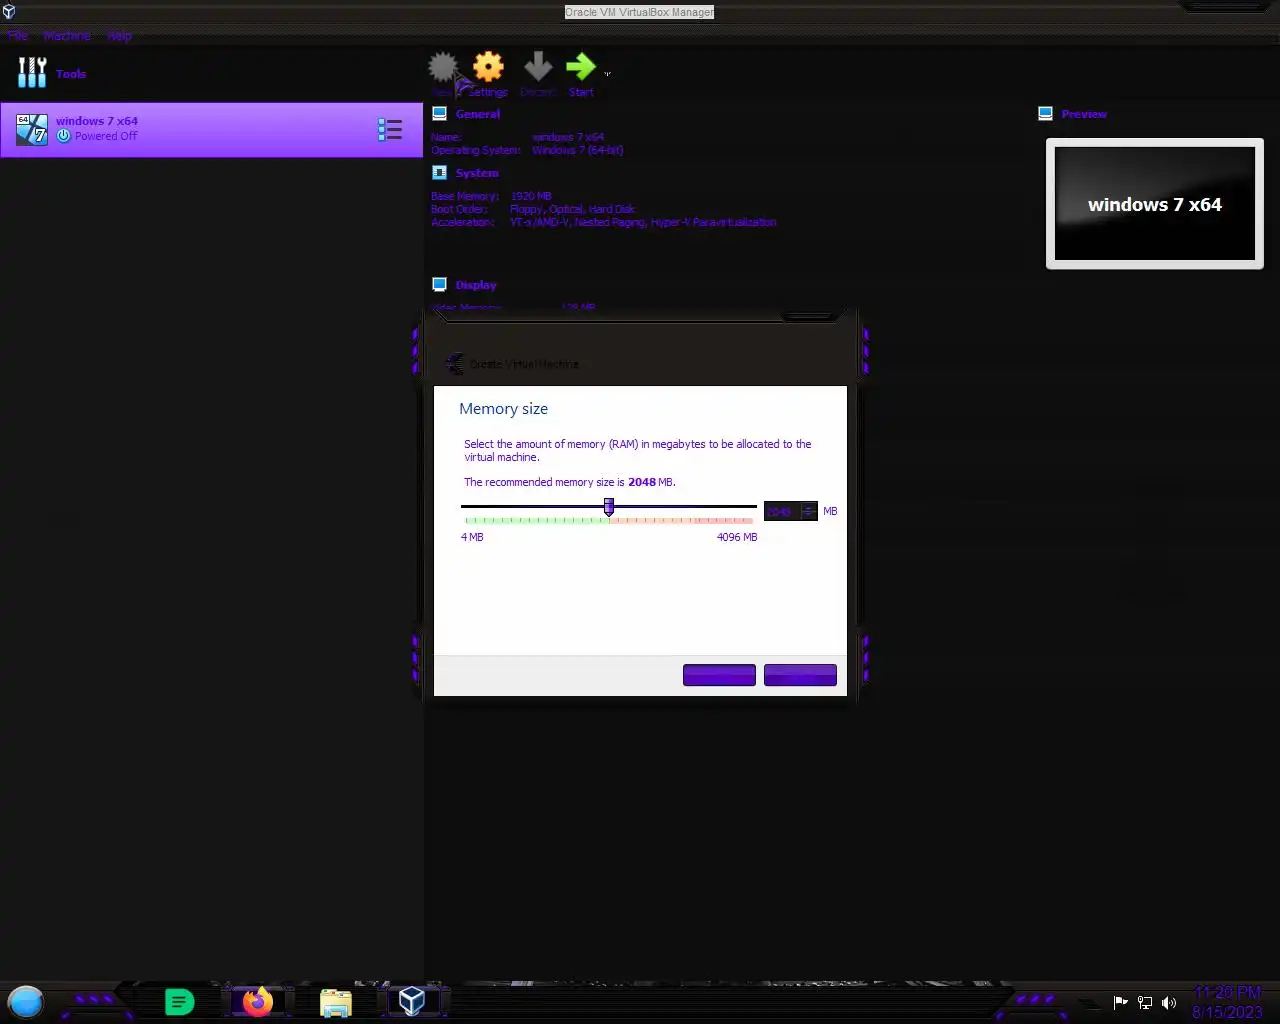Image resolution: width=1280 pixels, height=1024 pixels.
Task: Click the back arrow beside Create Virtual Machine
Action: pyautogui.click(x=455, y=364)
